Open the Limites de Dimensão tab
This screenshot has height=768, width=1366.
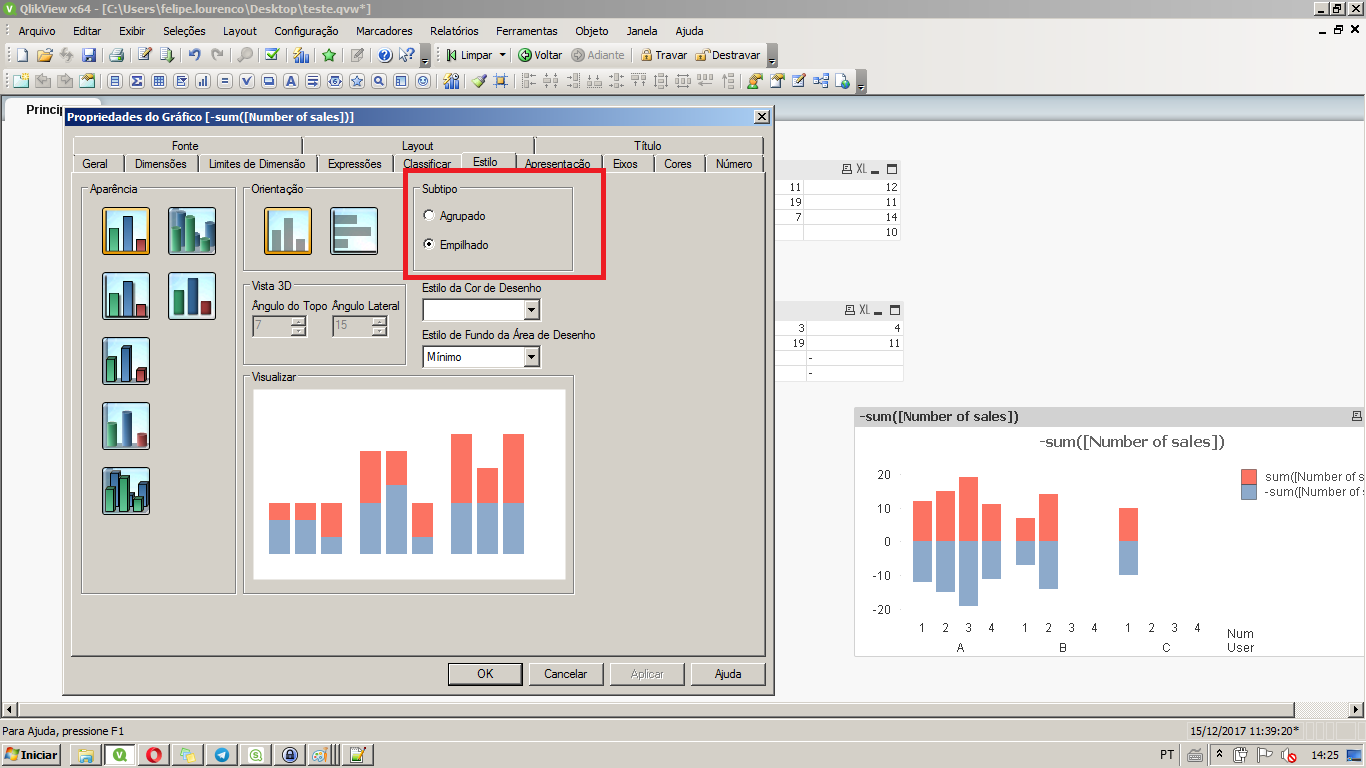(257, 163)
